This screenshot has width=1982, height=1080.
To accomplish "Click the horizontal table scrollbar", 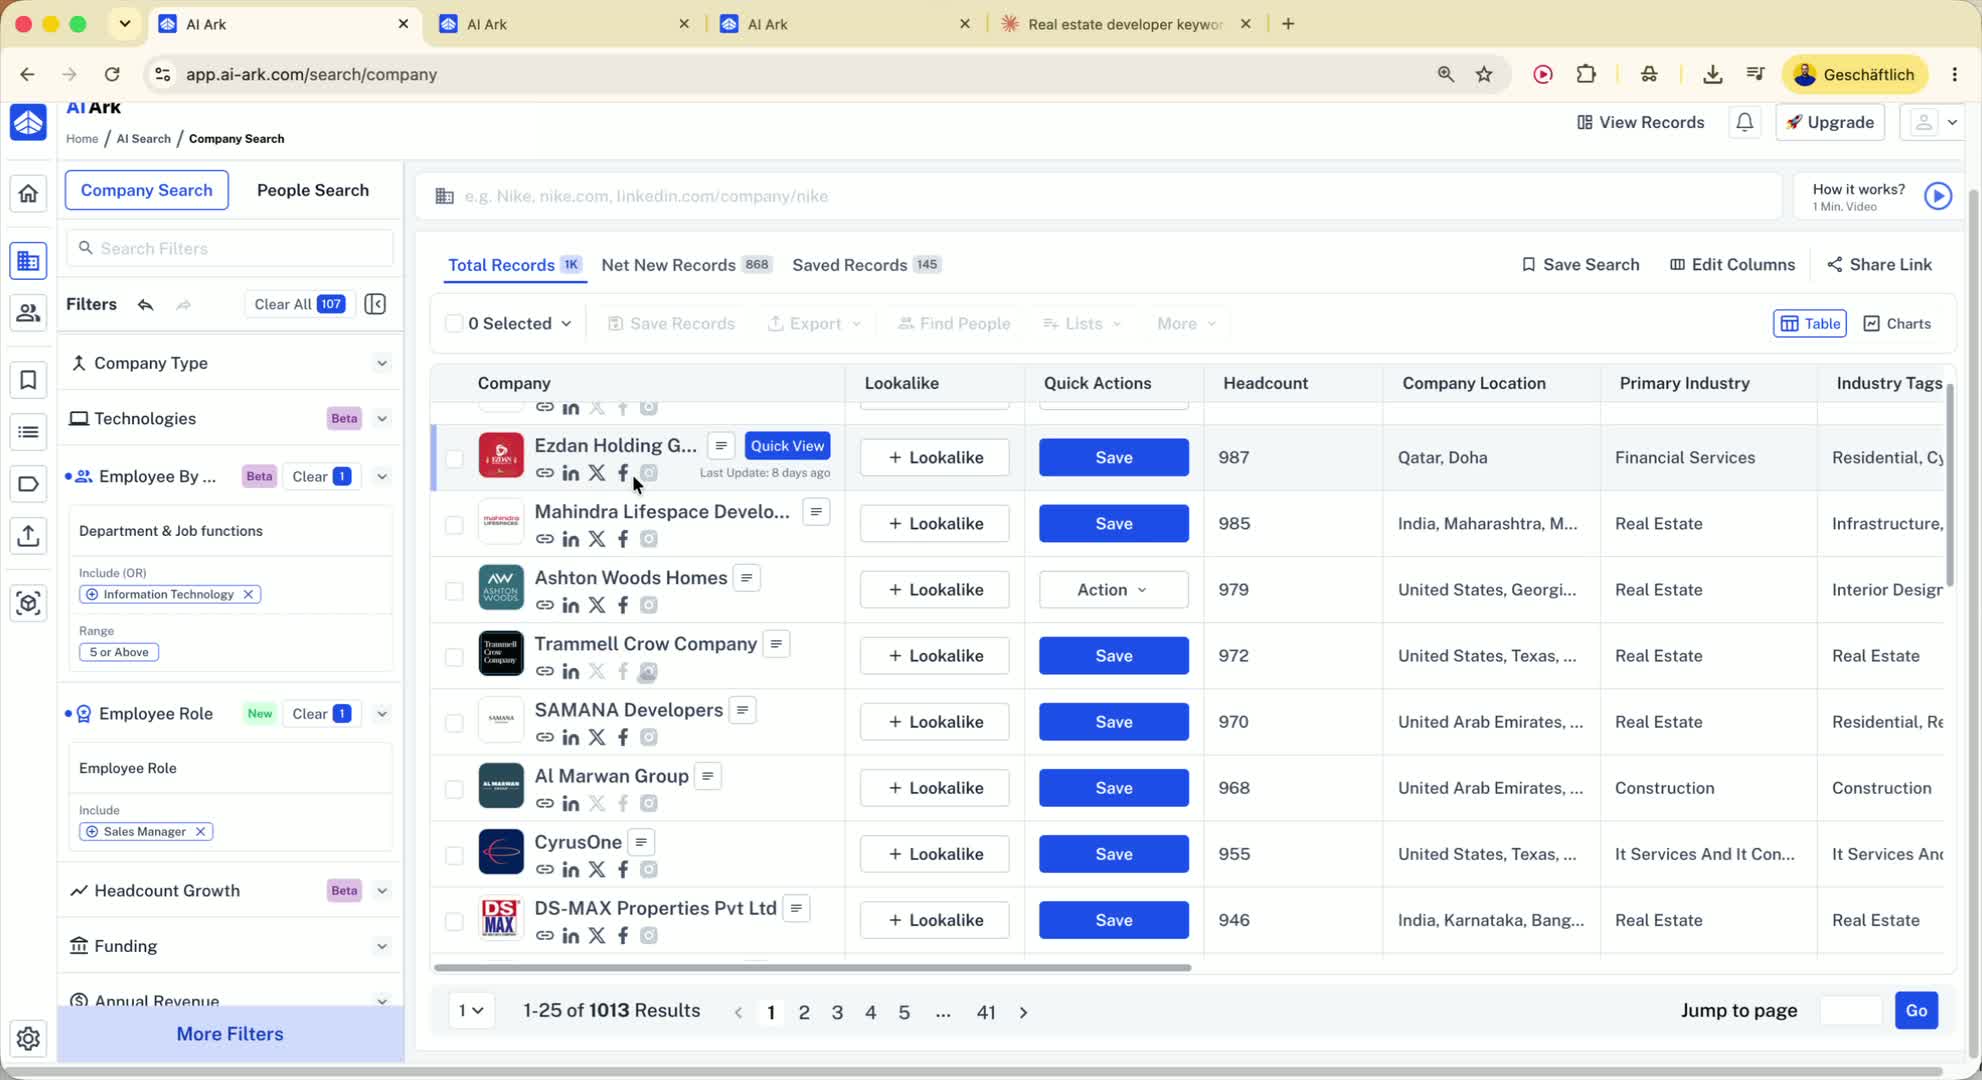I will [812, 968].
